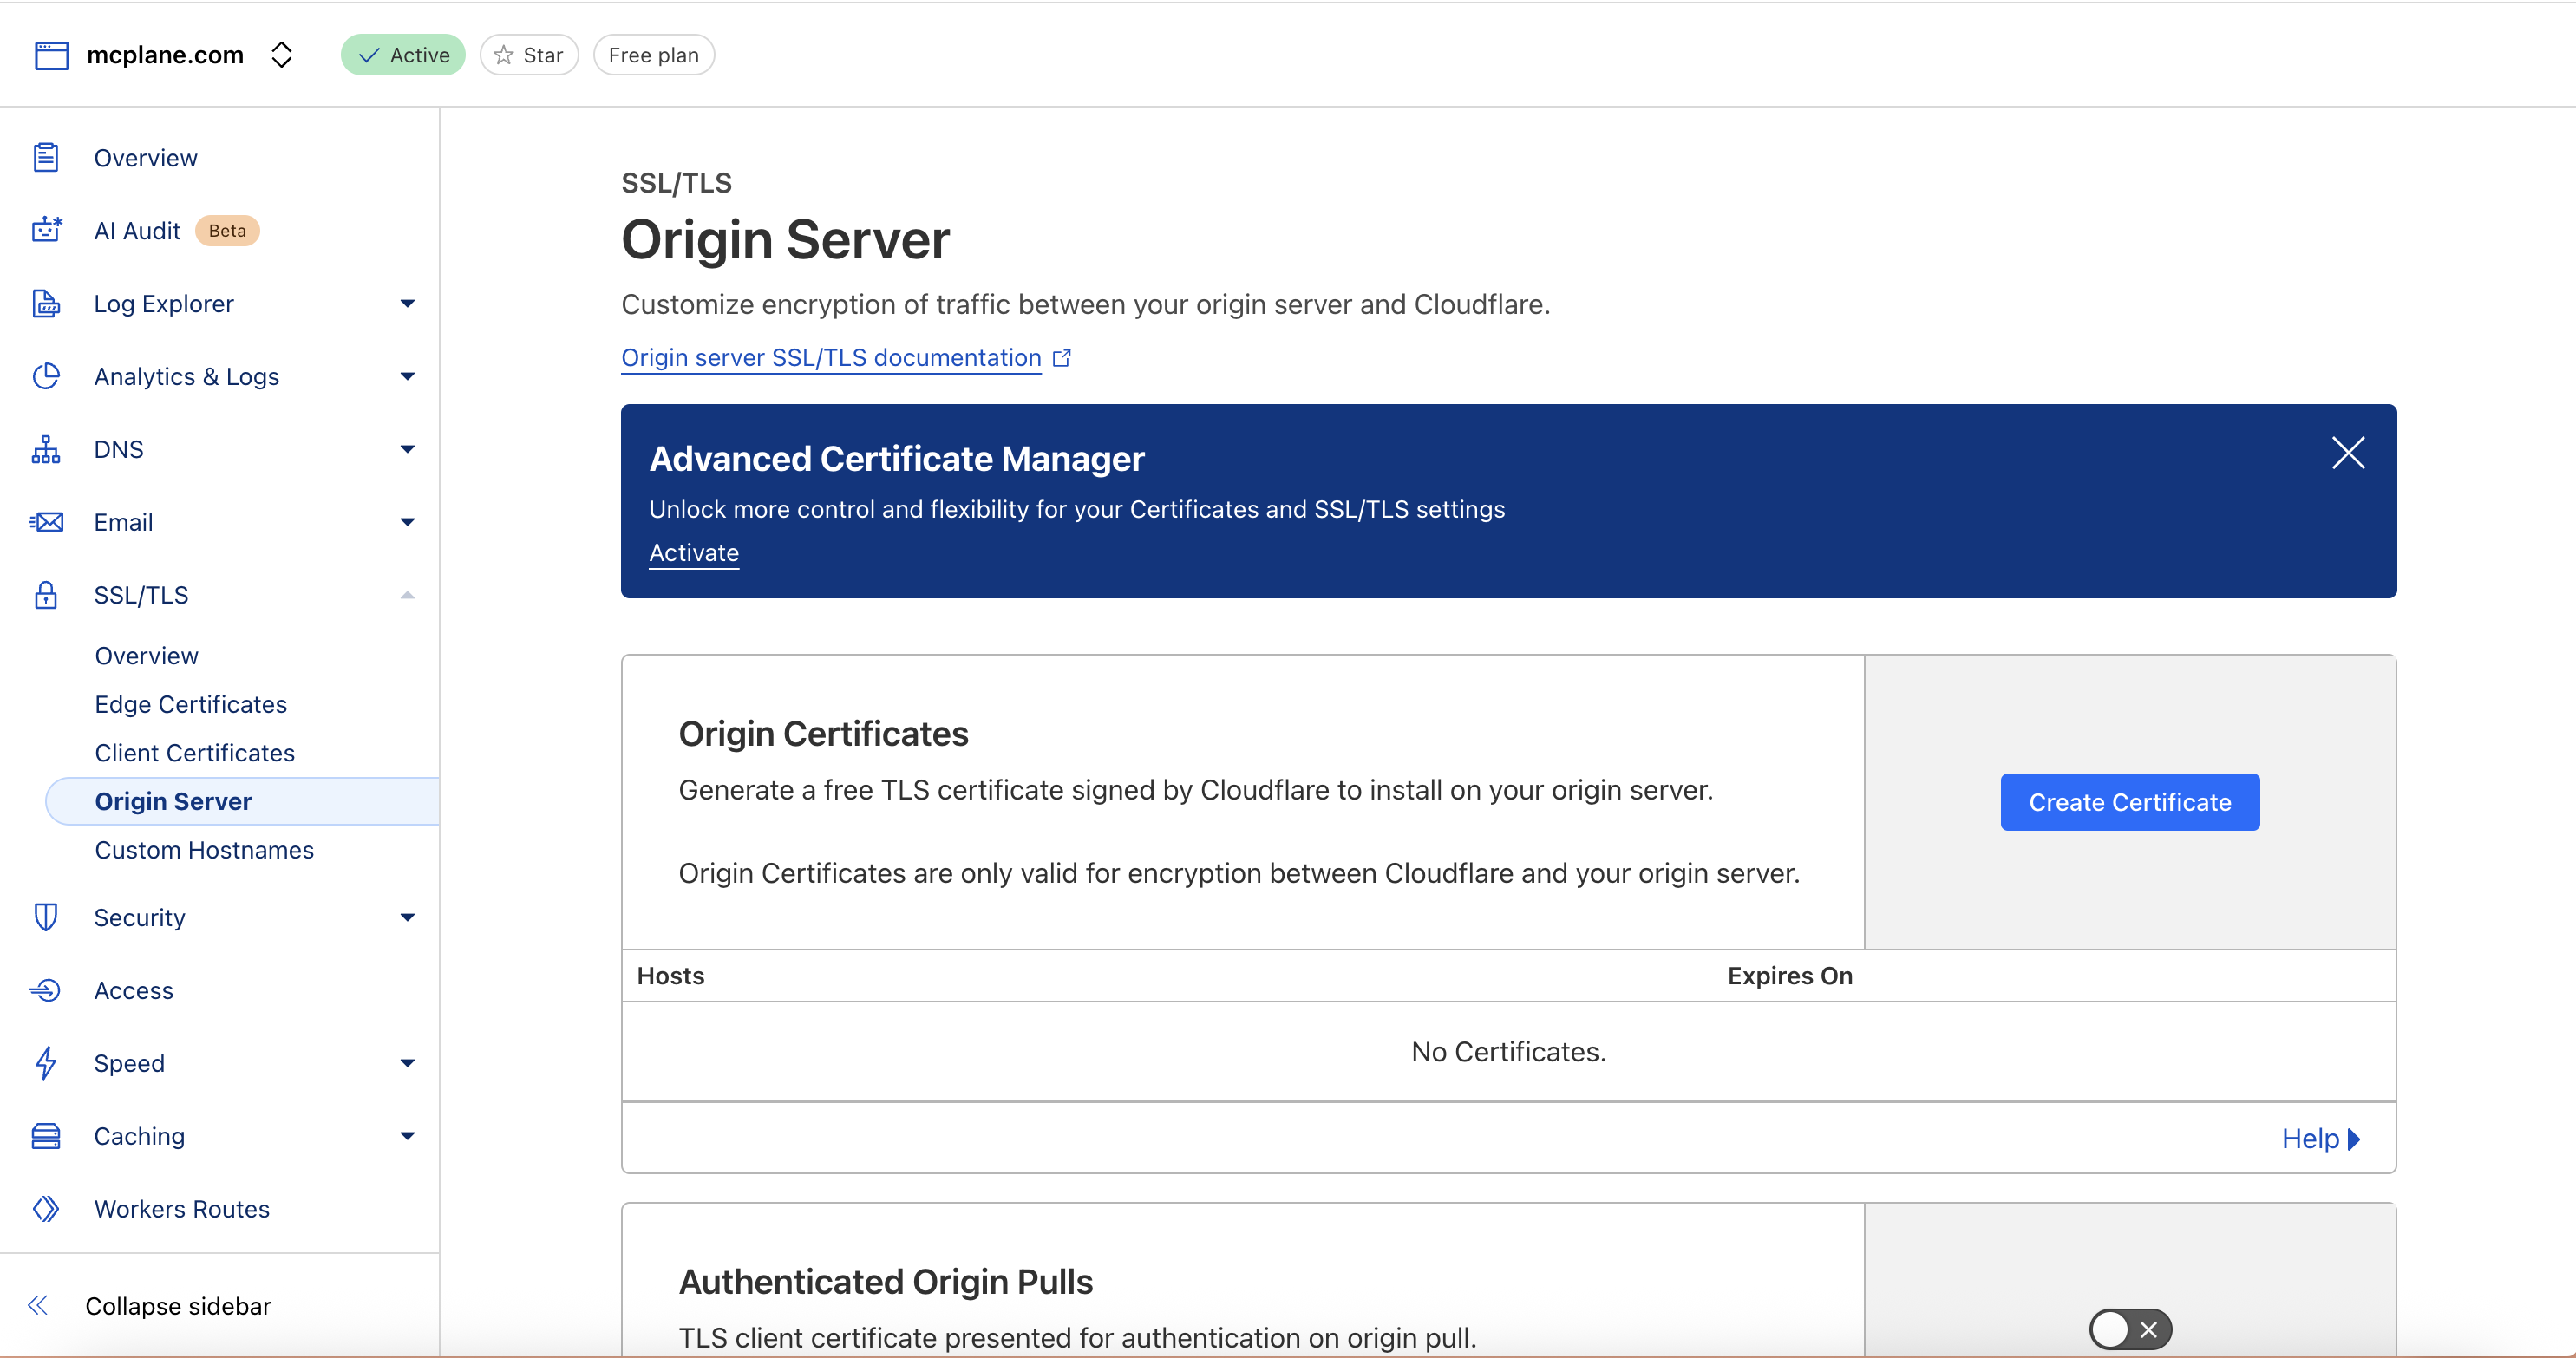Collapse the SSL/TLS menu arrow
The image size is (2576, 1358).
pos(407,595)
